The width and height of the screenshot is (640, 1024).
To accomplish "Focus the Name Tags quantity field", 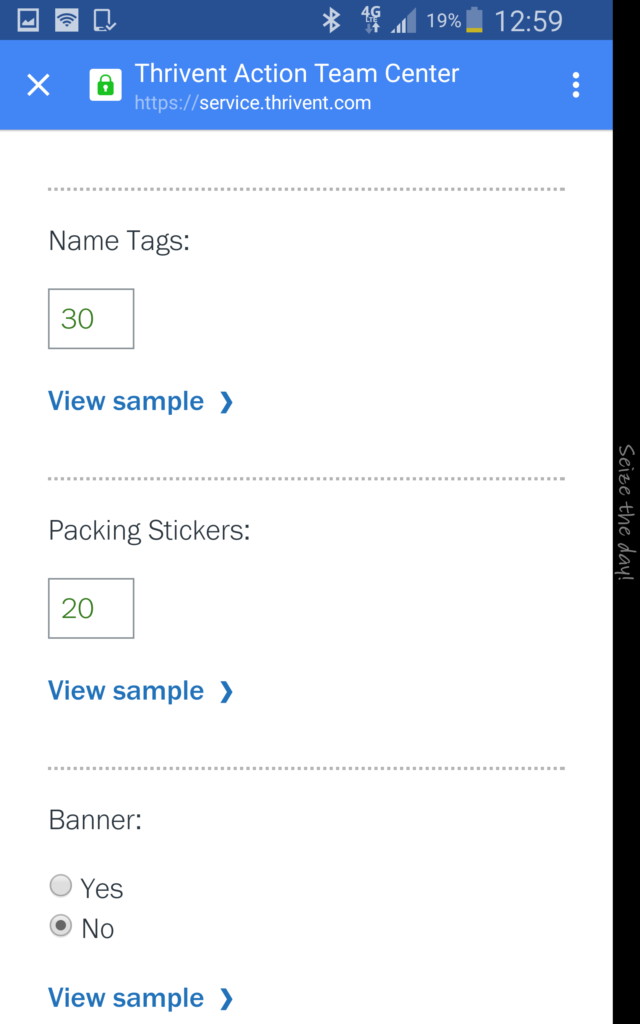I will coord(91,319).
